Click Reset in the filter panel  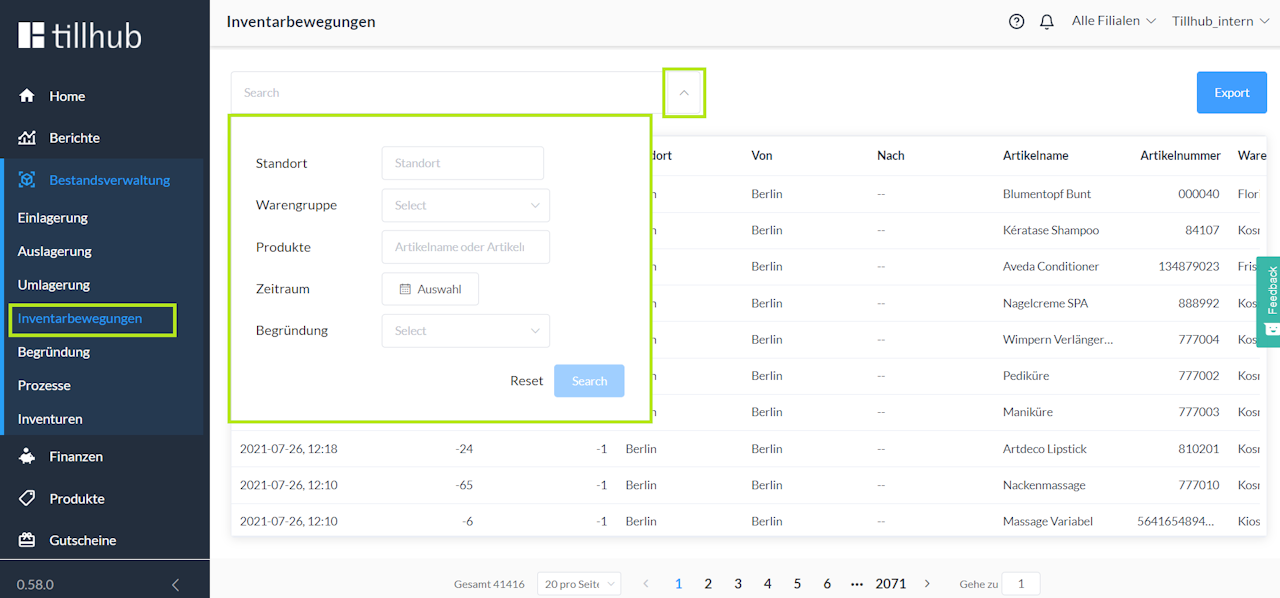click(526, 381)
